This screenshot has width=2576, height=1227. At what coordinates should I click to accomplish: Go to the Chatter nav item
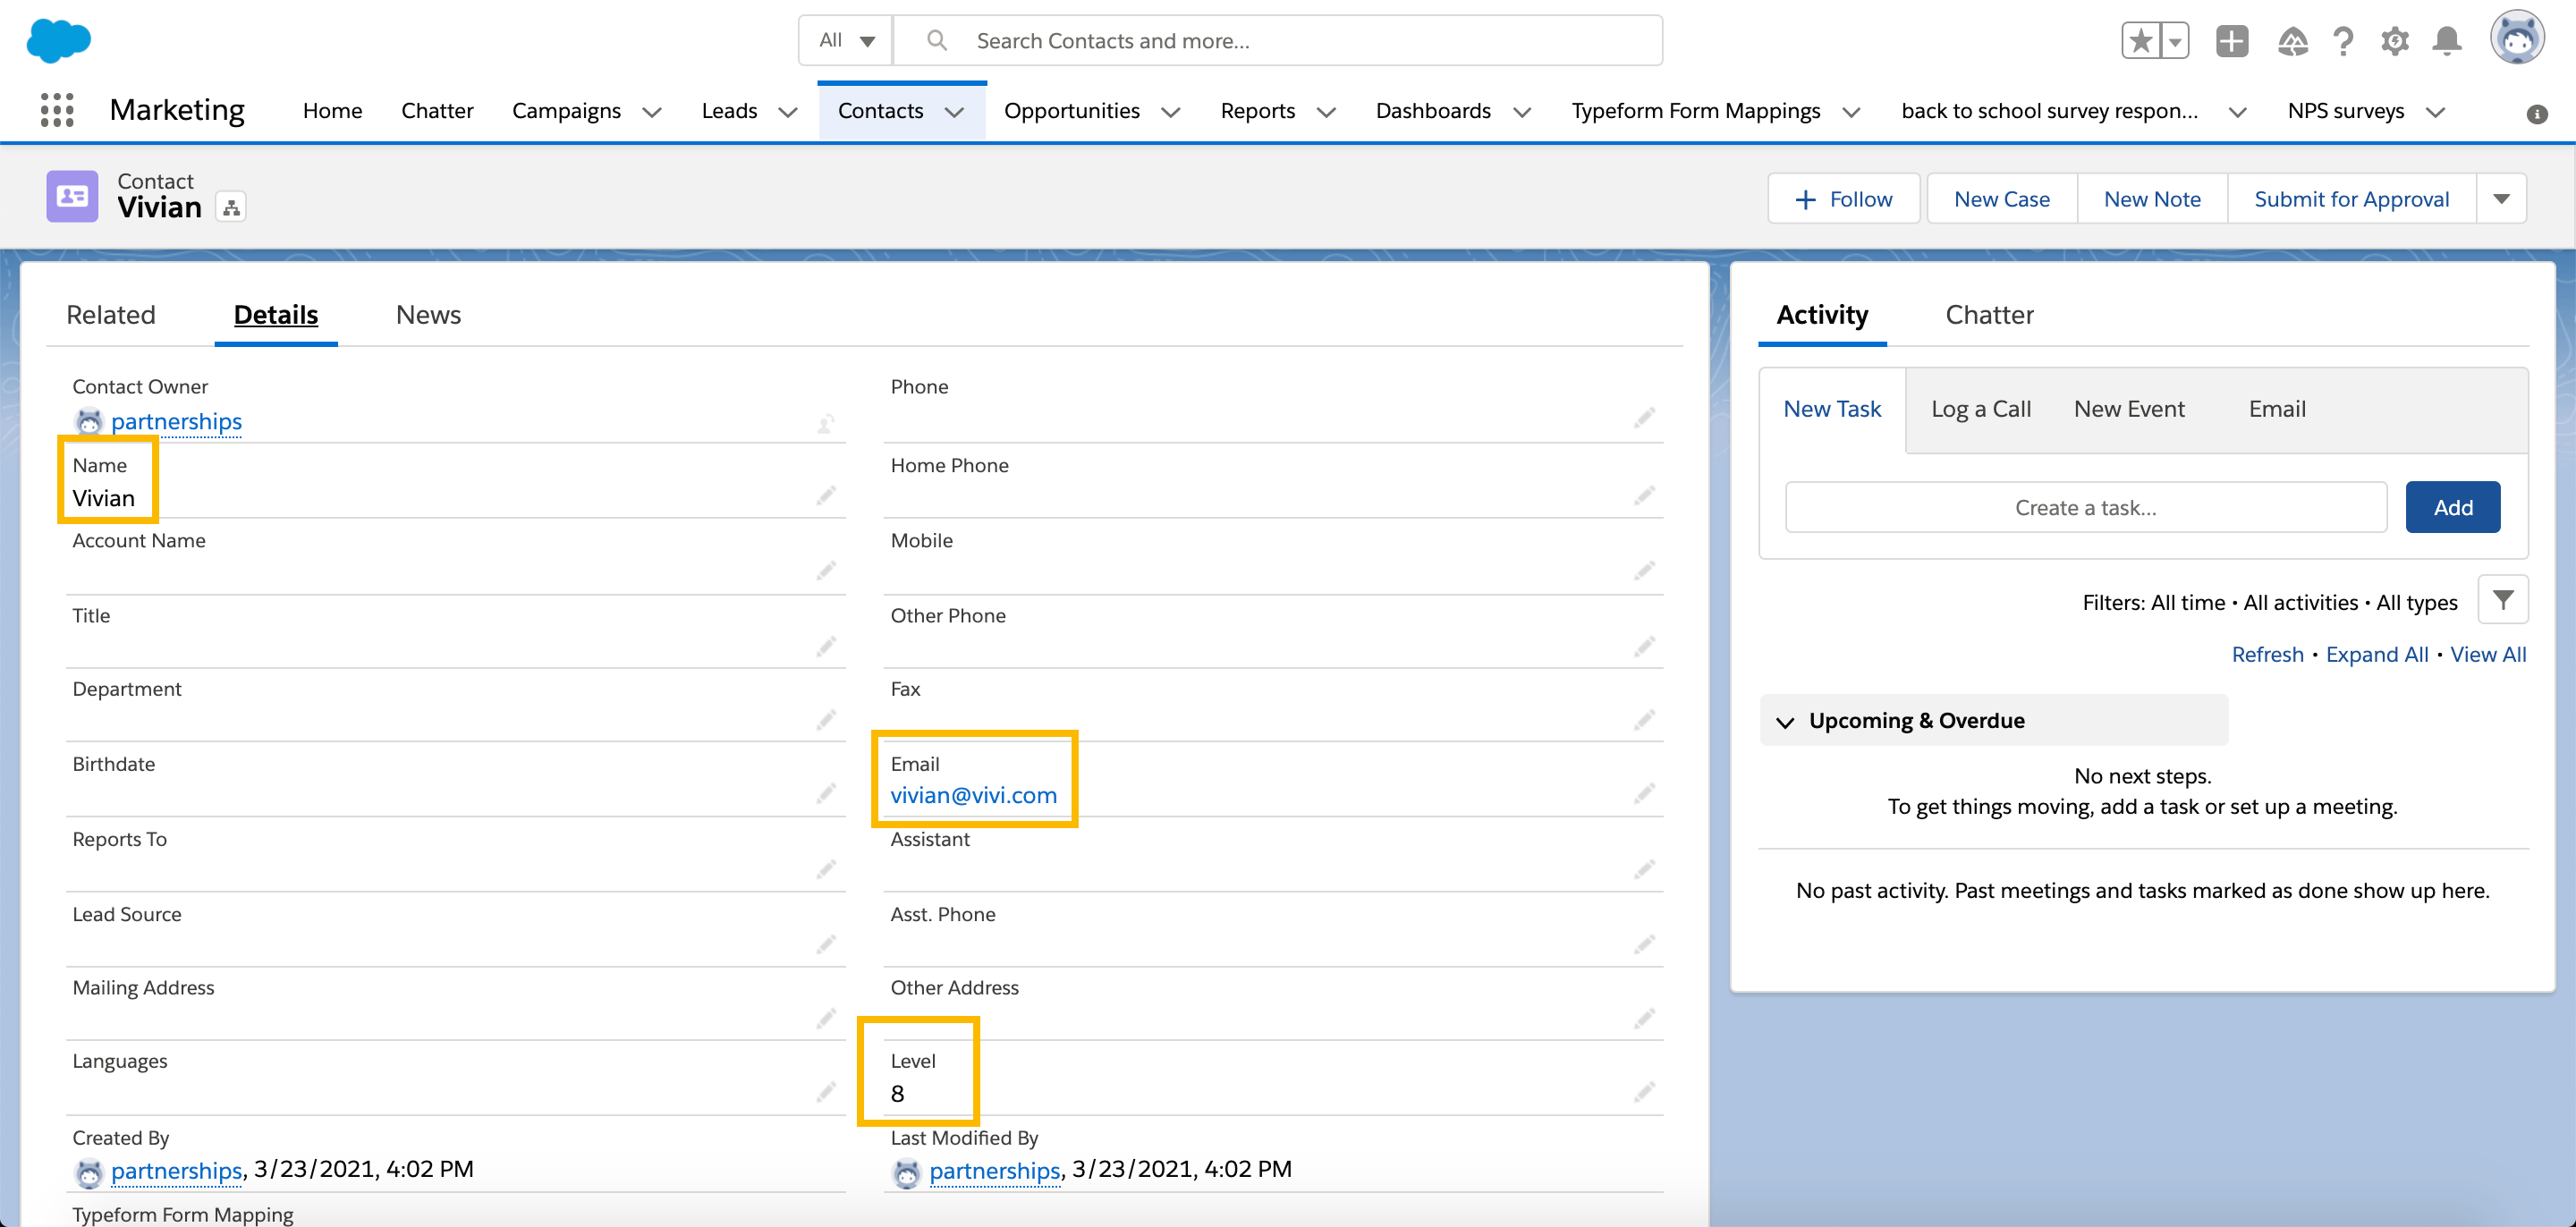click(437, 111)
